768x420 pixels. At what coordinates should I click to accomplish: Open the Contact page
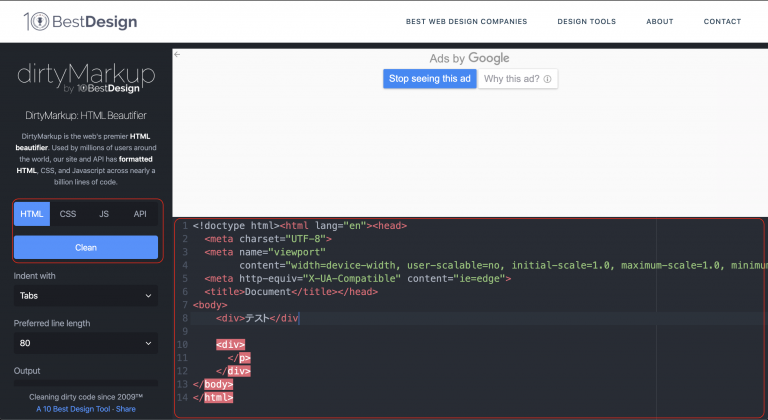[722, 22]
